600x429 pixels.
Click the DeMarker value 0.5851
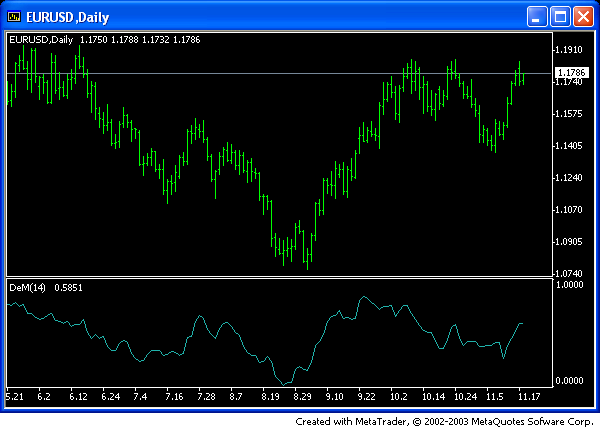(68, 288)
